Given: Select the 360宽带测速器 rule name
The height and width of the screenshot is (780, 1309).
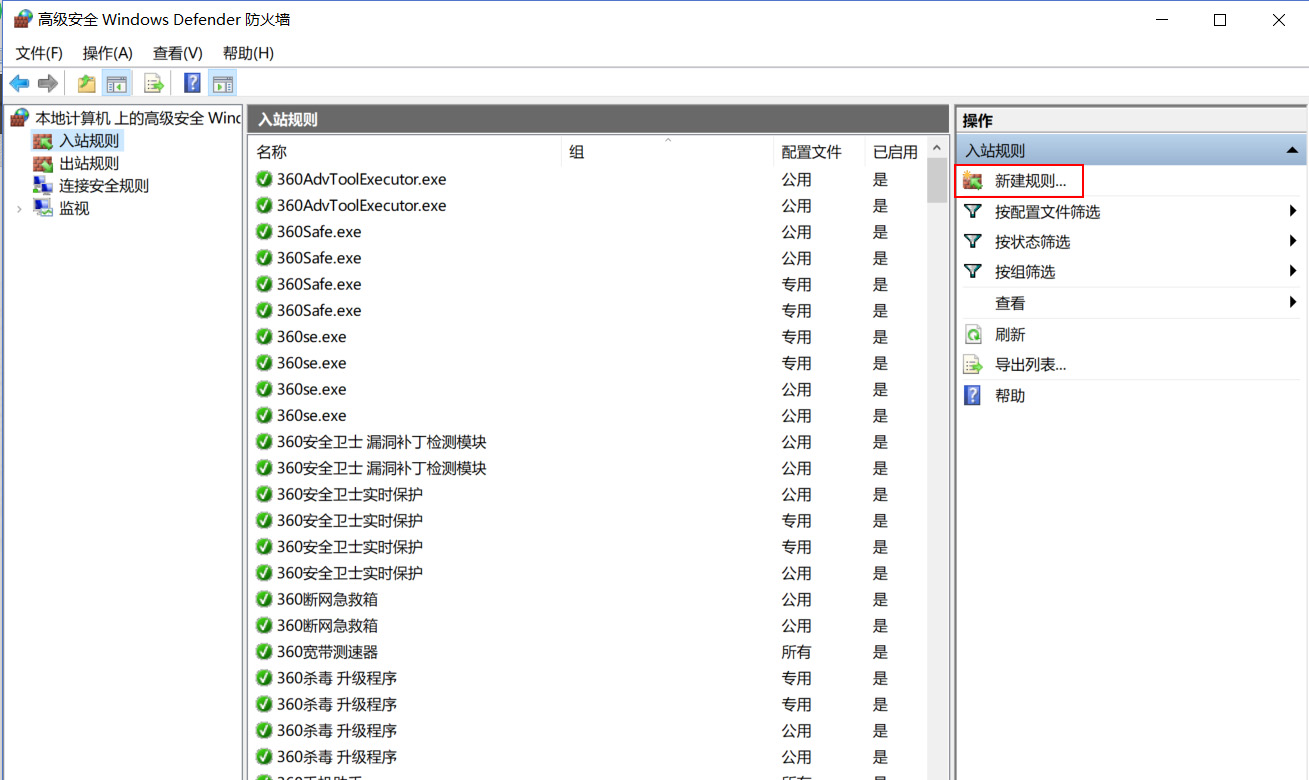Looking at the screenshot, I should coord(327,652).
